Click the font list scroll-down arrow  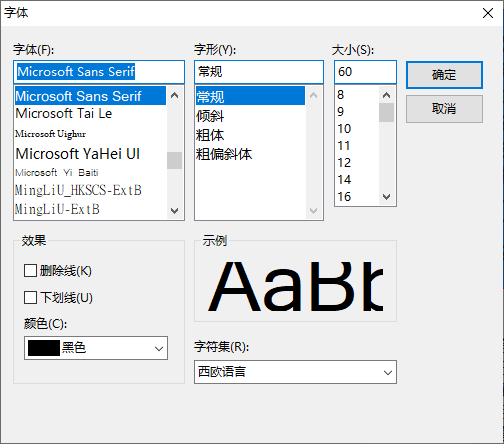click(x=174, y=211)
